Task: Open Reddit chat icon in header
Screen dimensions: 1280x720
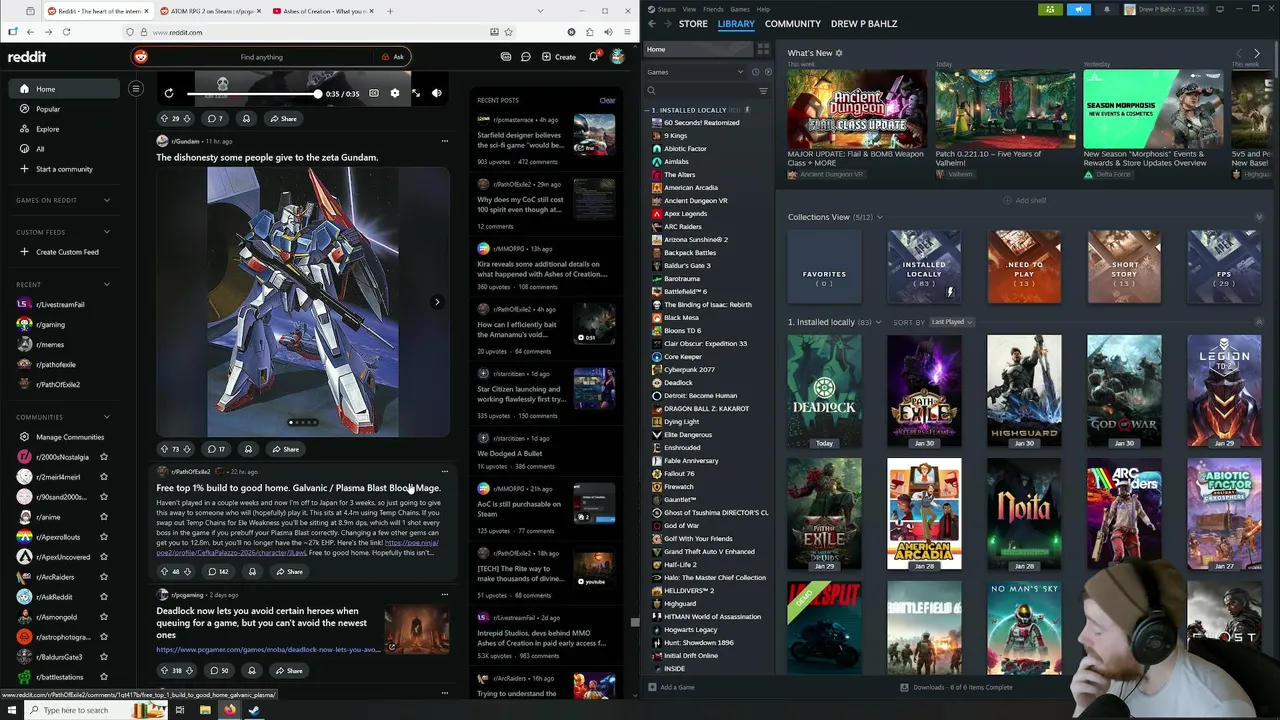Action: pyautogui.click(x=525, y=57)
